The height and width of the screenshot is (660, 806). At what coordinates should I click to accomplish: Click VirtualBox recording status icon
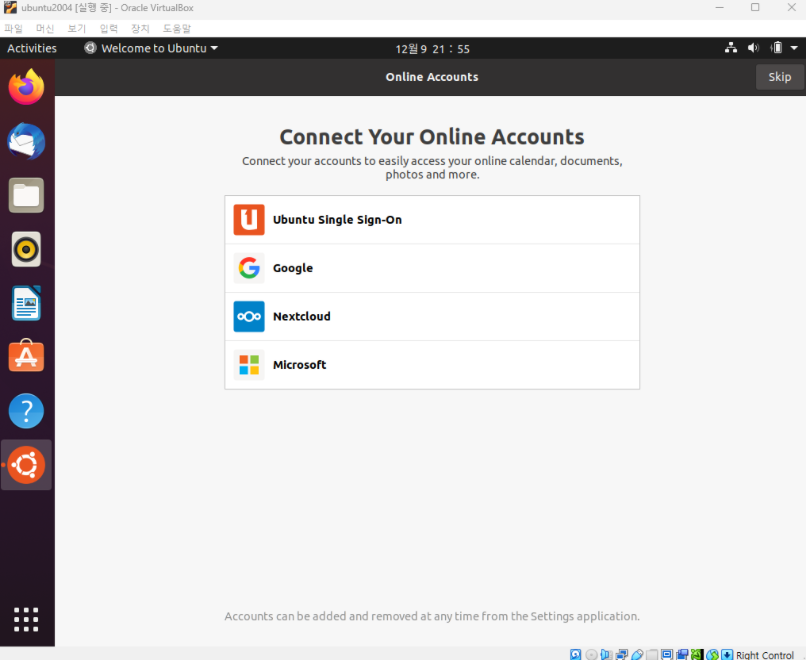tap(682, 654)
